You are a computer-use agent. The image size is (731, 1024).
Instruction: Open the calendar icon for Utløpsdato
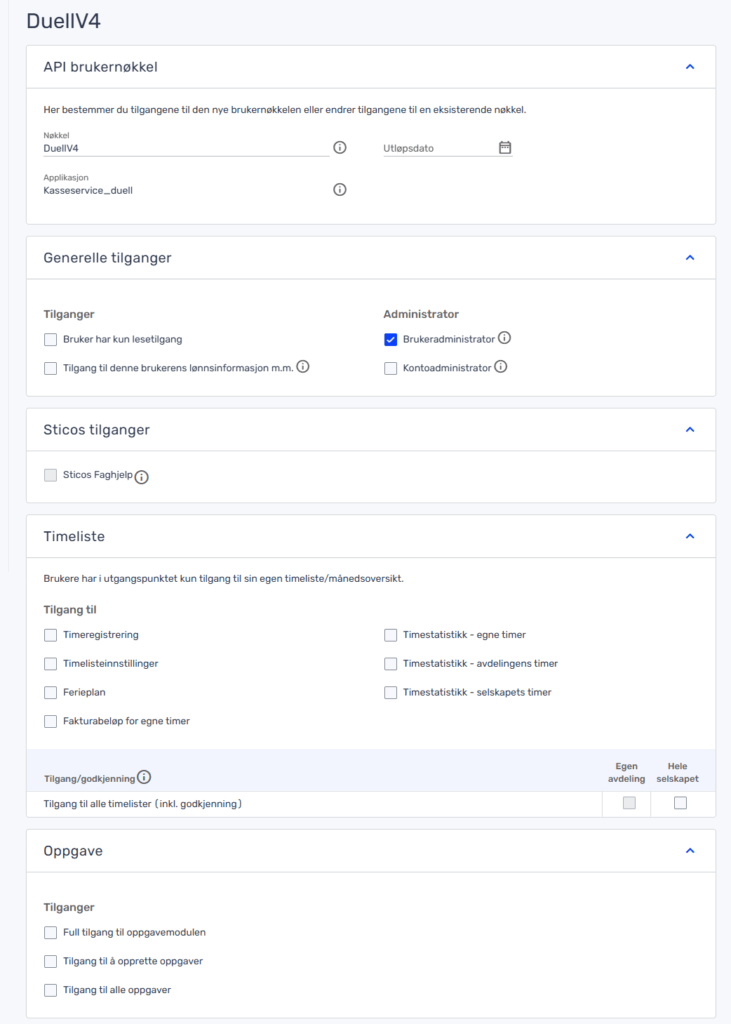pos(505,148)
